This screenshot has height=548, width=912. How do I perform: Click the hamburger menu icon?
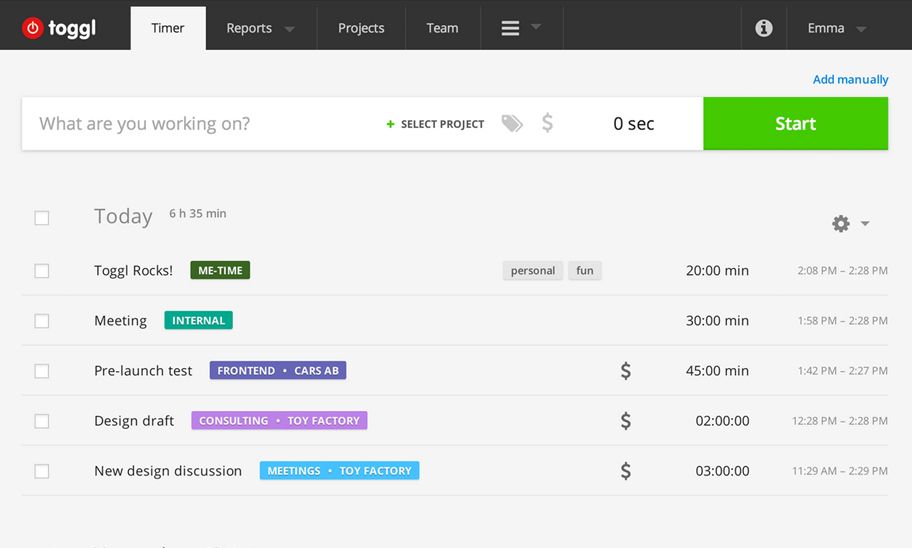[x=511, y=28]
